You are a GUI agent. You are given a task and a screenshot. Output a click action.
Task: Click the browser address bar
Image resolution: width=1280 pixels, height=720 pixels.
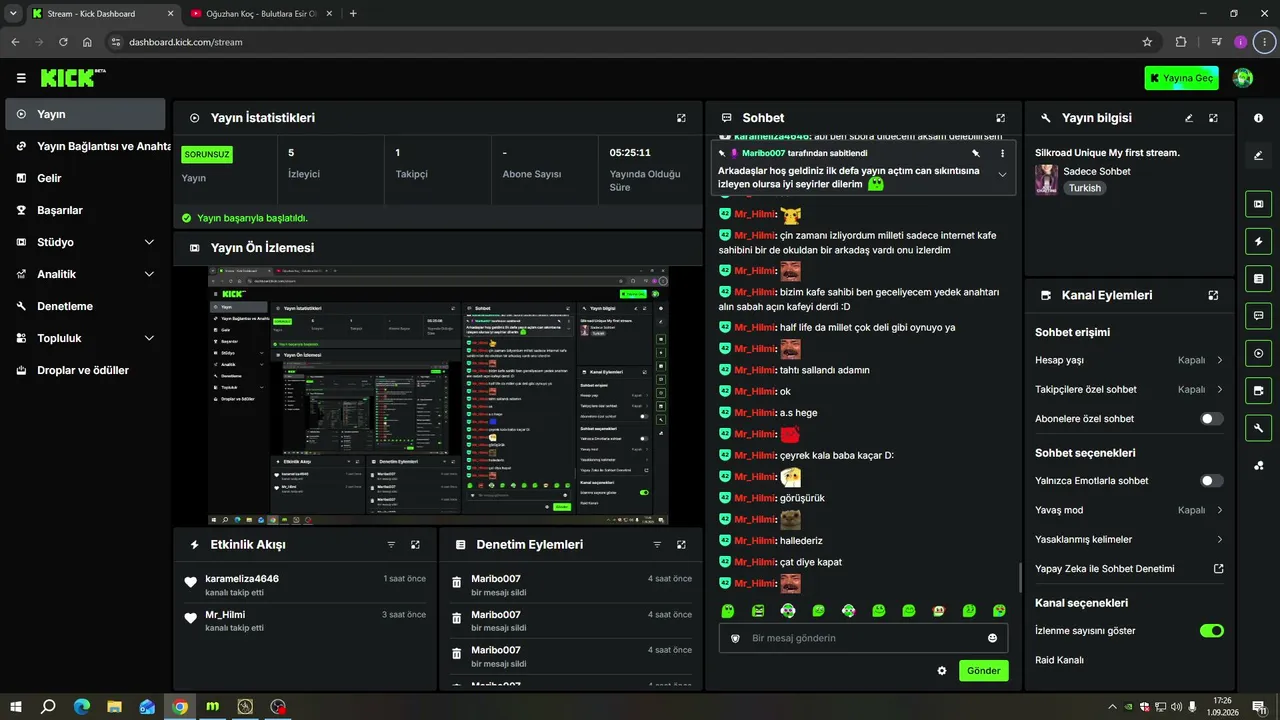(630, 42)
